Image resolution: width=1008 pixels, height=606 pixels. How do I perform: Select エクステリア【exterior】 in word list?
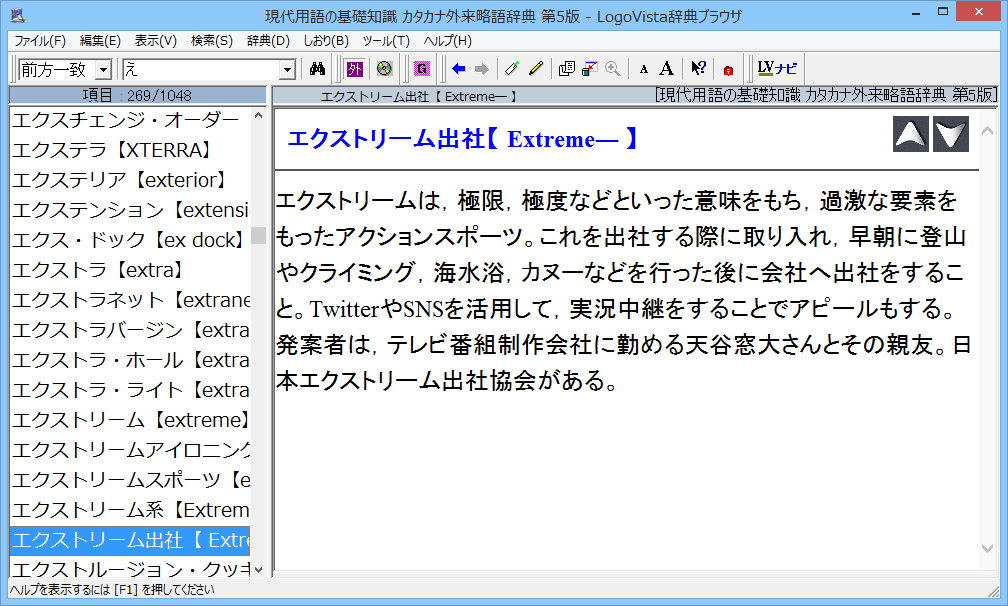[130, 180]
